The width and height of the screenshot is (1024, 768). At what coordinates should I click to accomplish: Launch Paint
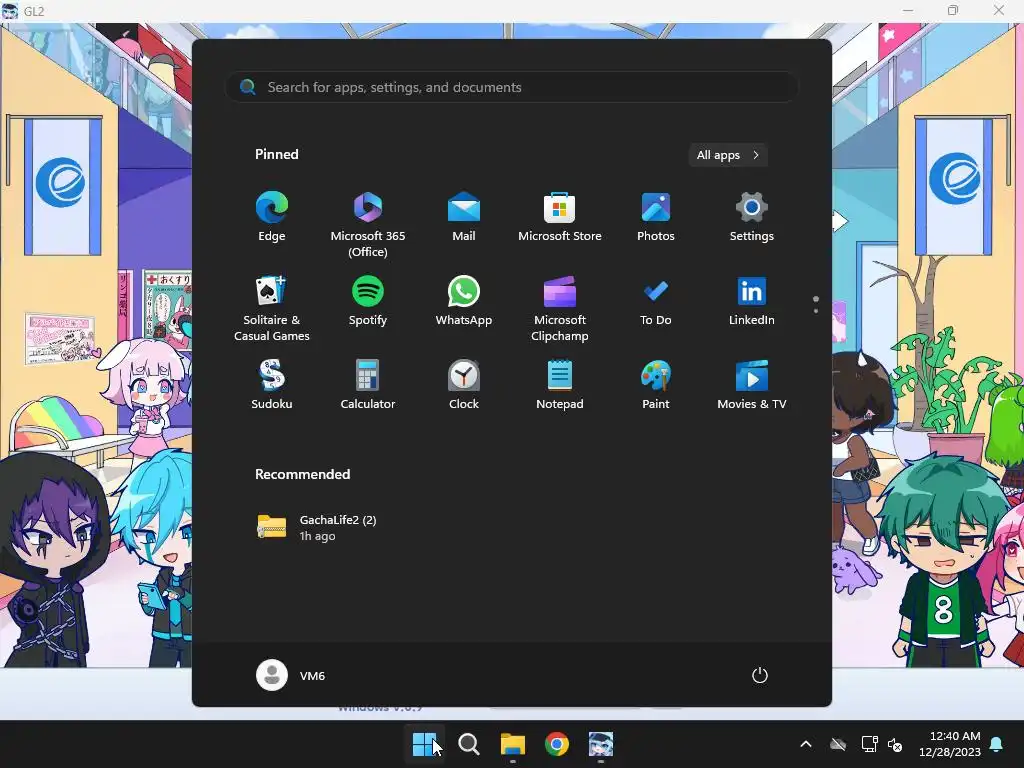[656, 385]
